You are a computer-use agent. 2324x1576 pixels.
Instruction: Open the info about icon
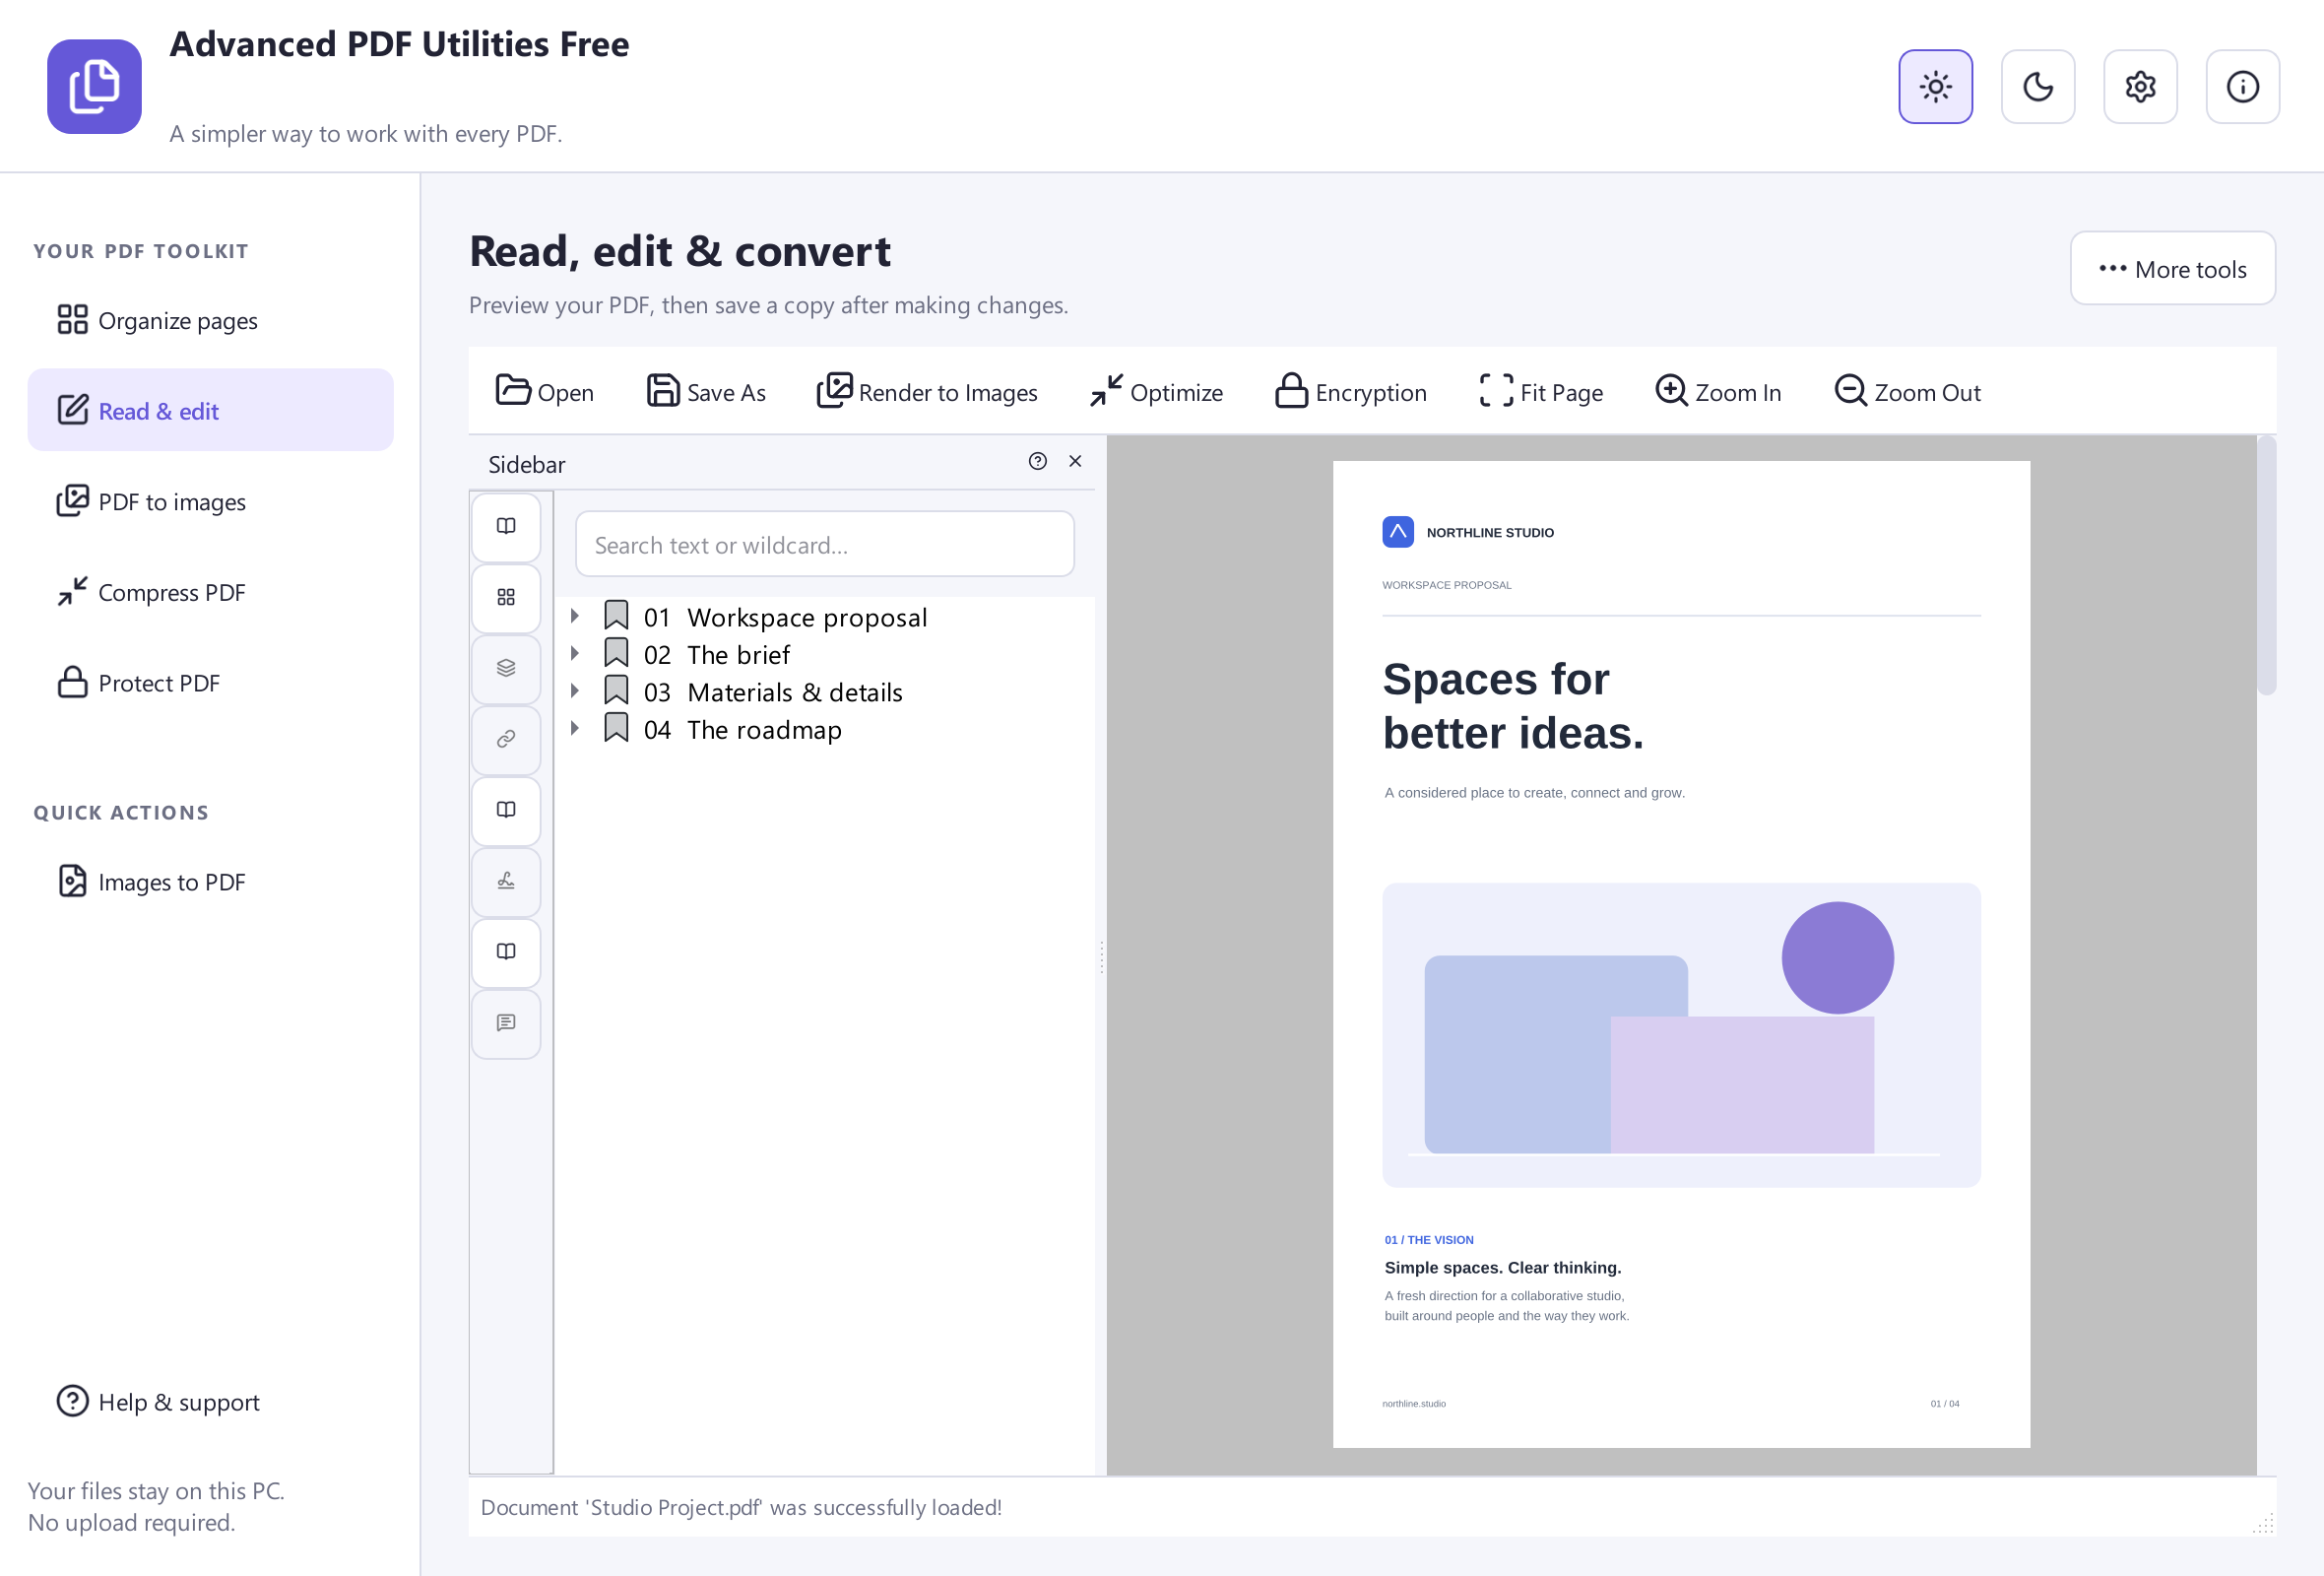pos(2242,87)
